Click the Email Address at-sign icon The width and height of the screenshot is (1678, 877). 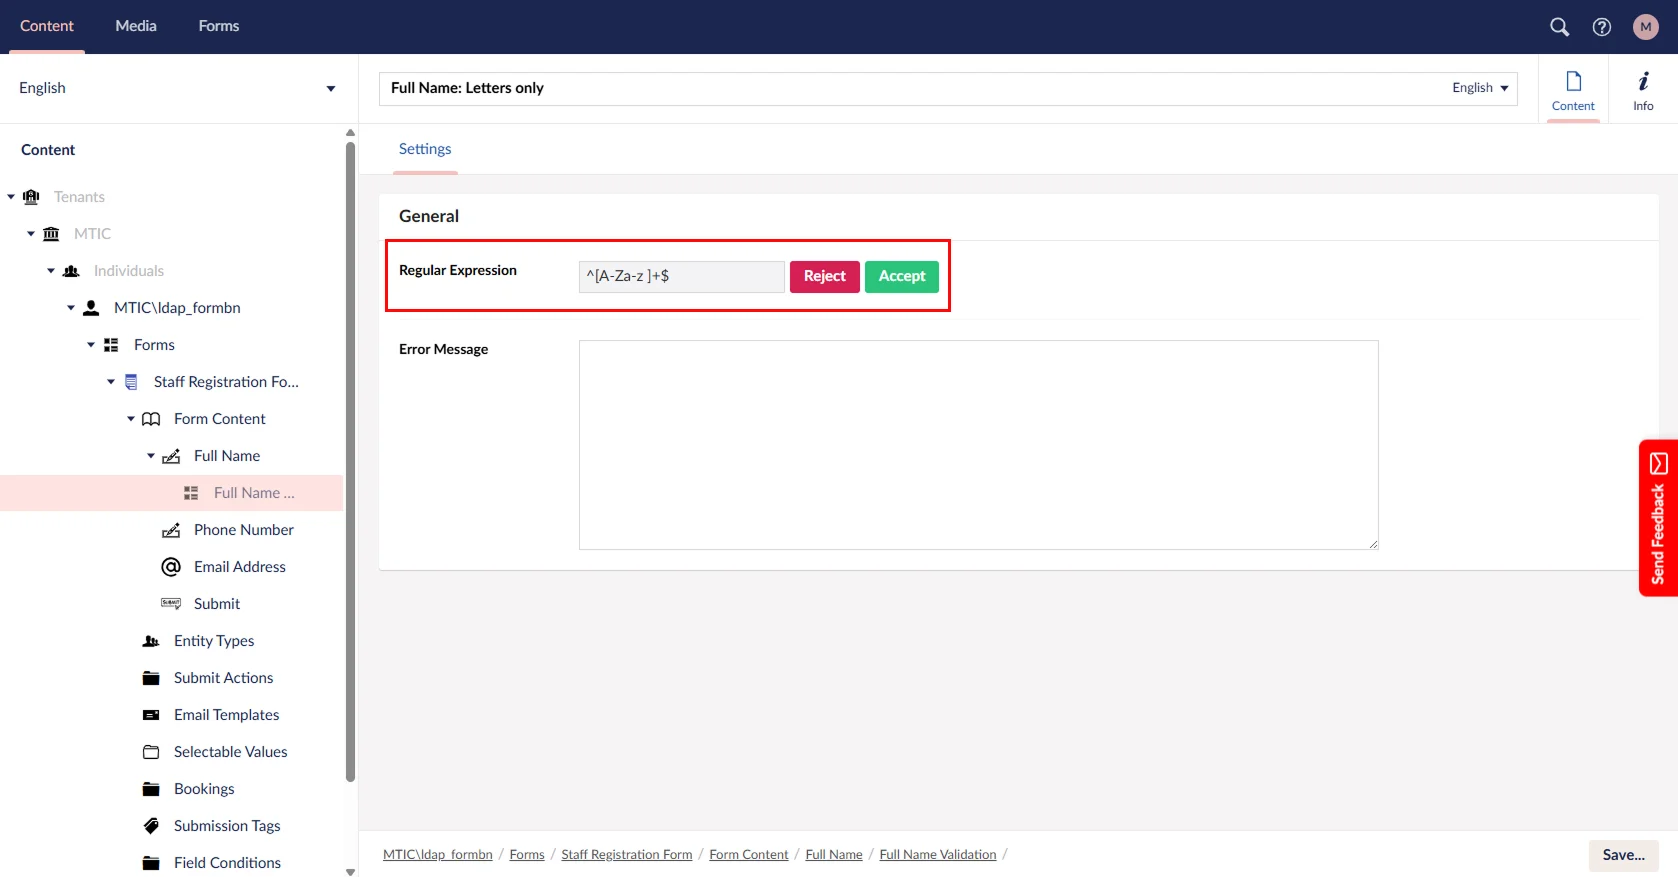171,567
